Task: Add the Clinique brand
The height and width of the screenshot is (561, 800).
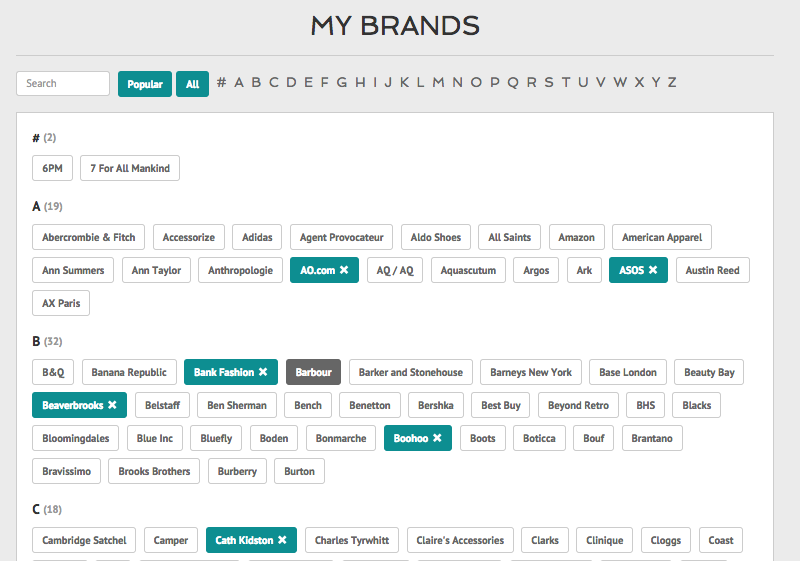Action: pyautogui.click(x=605, y=540)
